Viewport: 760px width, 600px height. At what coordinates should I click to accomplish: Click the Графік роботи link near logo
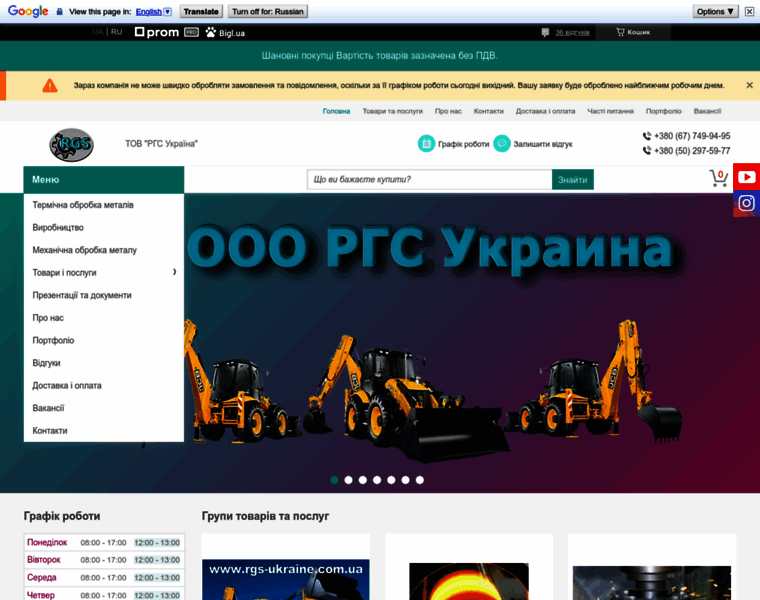[463, 144]
